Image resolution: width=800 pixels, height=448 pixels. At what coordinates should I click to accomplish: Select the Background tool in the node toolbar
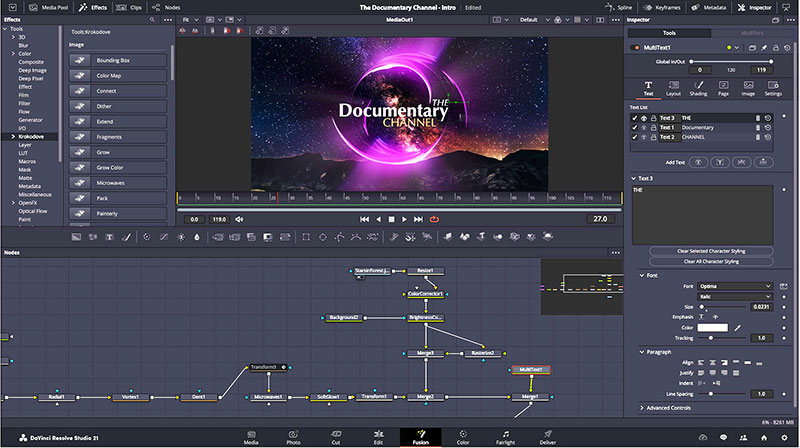[76, 237]
